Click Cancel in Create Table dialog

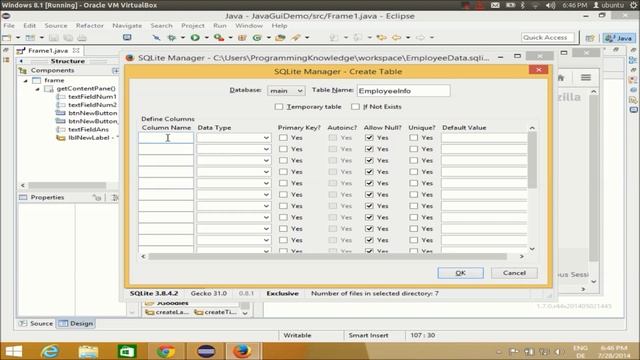514,273
